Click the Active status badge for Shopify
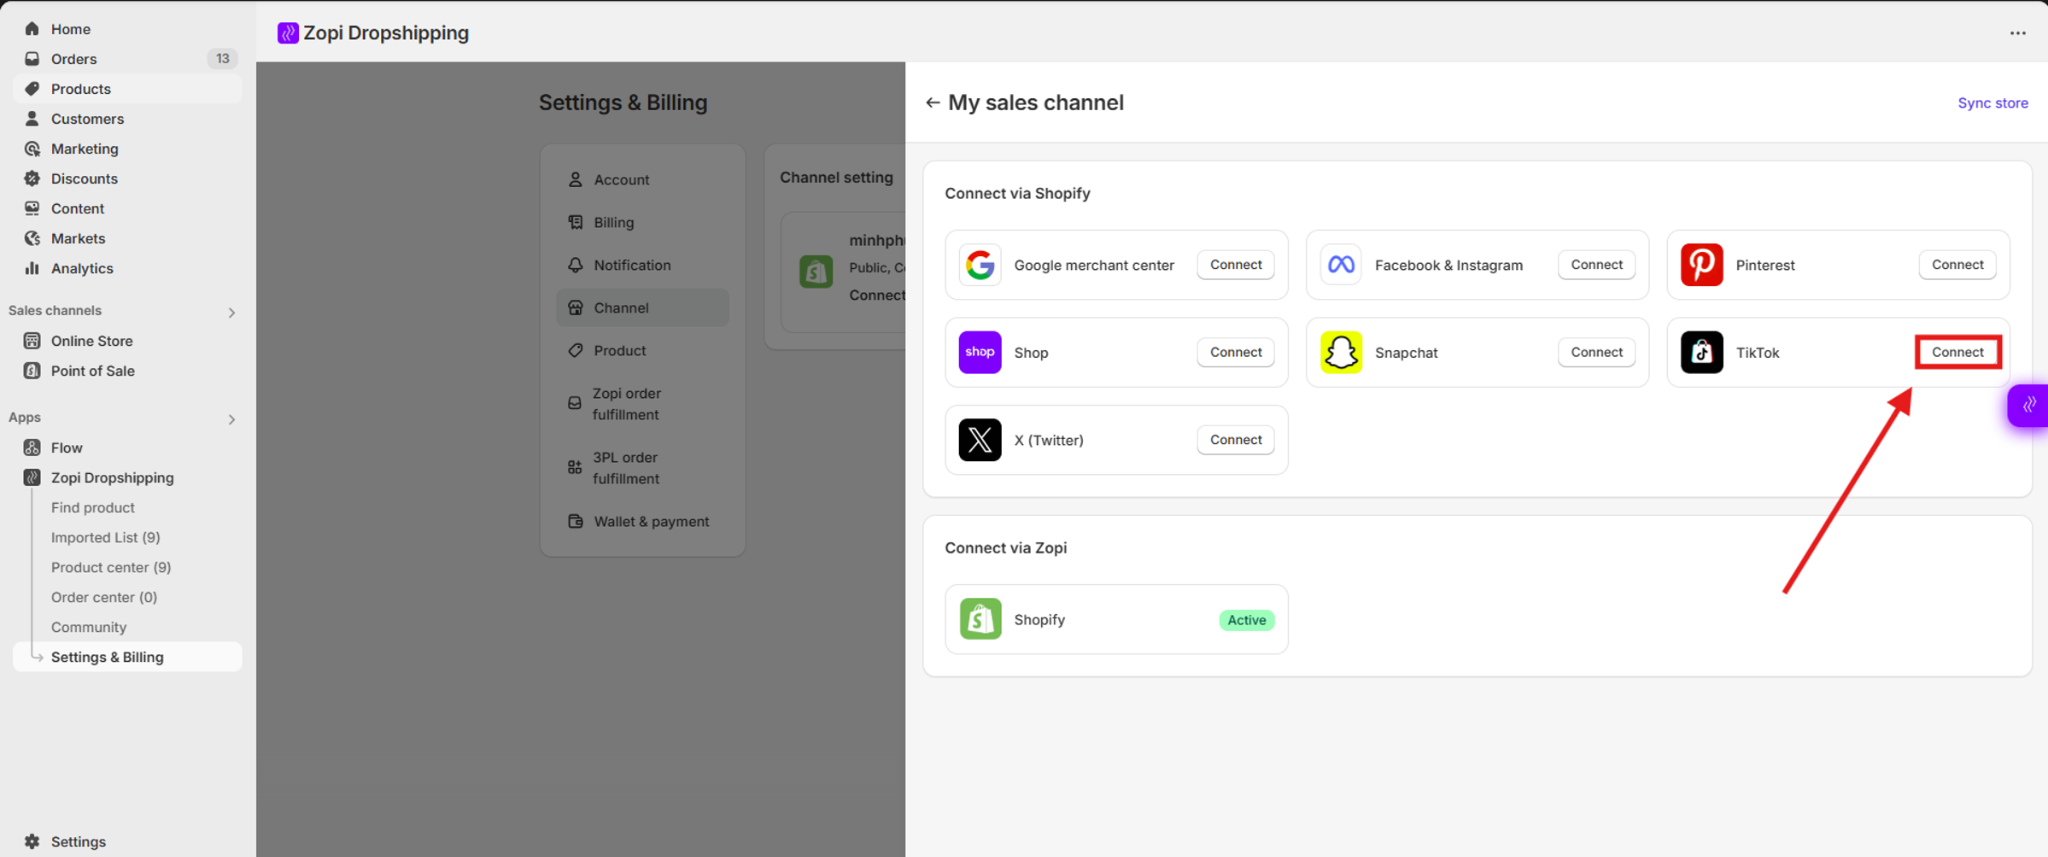Screen dimensions: 2048x857 [1247, 620]
